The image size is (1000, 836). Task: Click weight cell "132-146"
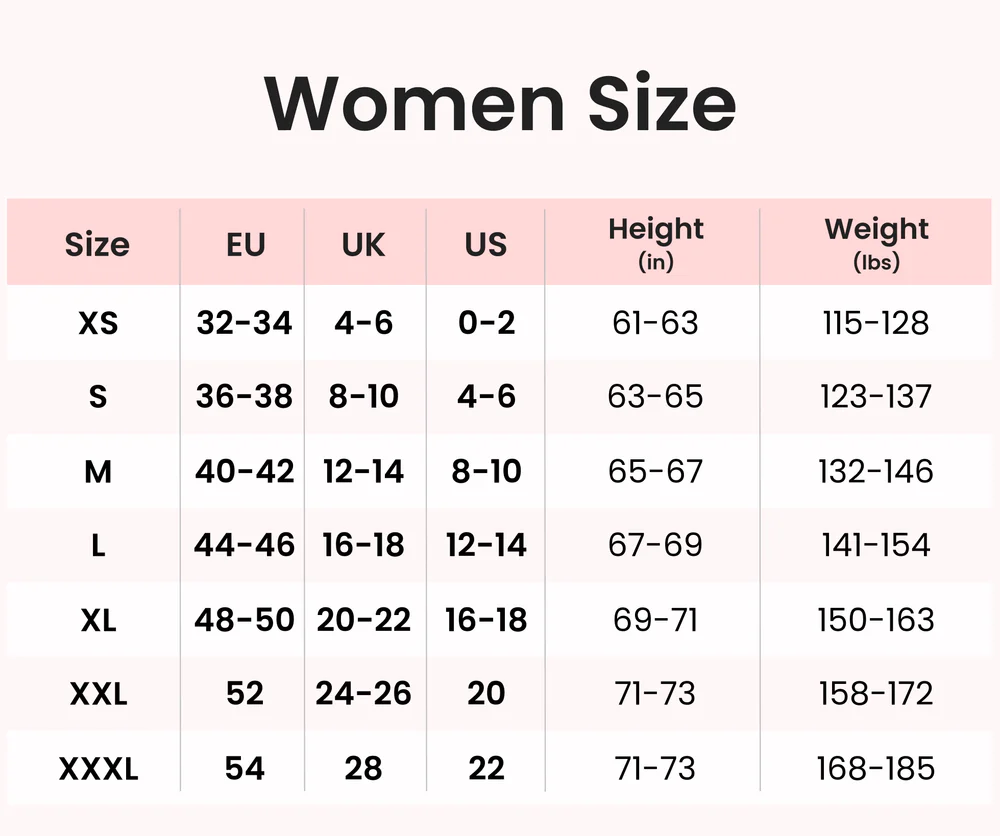tap(876, 471)
